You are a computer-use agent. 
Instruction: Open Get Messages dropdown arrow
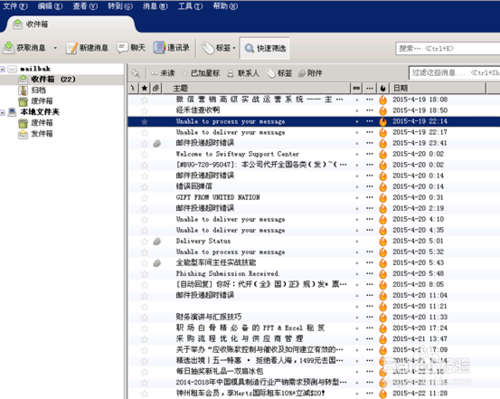click(55, 48)
